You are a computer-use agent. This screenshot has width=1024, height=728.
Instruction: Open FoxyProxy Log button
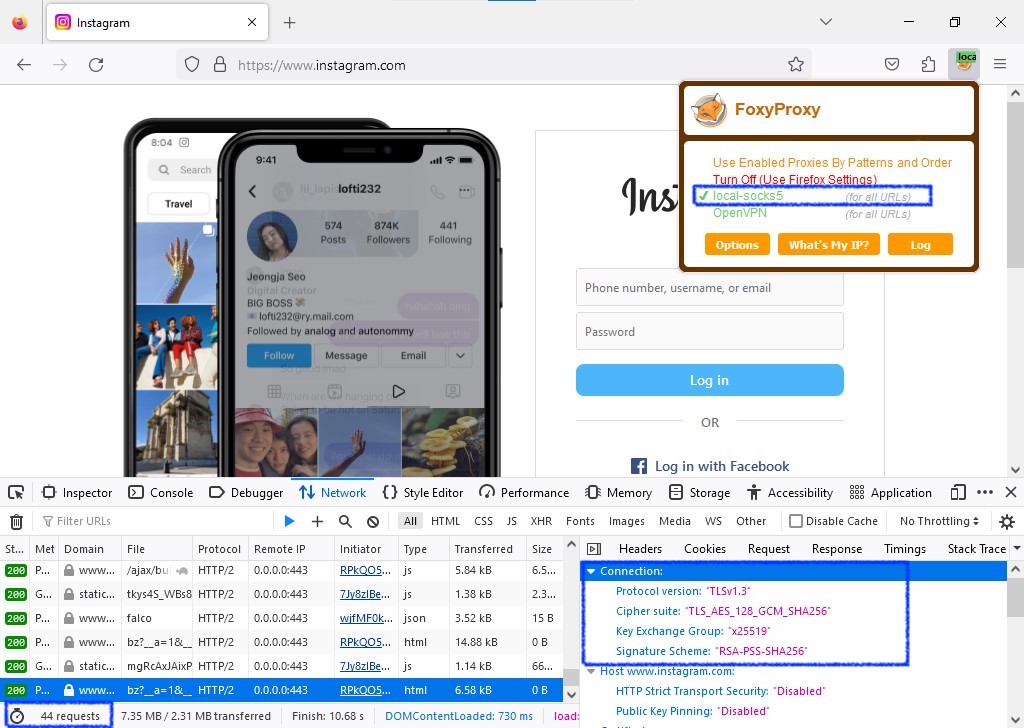tap(920, 245)
